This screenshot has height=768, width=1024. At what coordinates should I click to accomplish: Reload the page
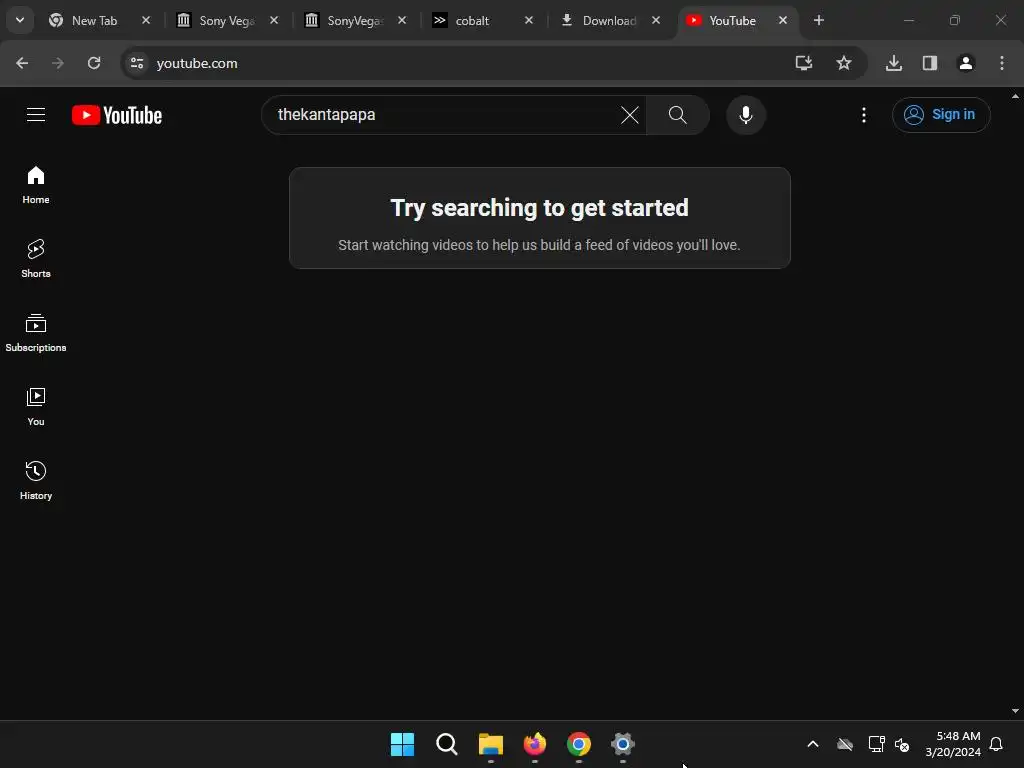coord(94,63)
